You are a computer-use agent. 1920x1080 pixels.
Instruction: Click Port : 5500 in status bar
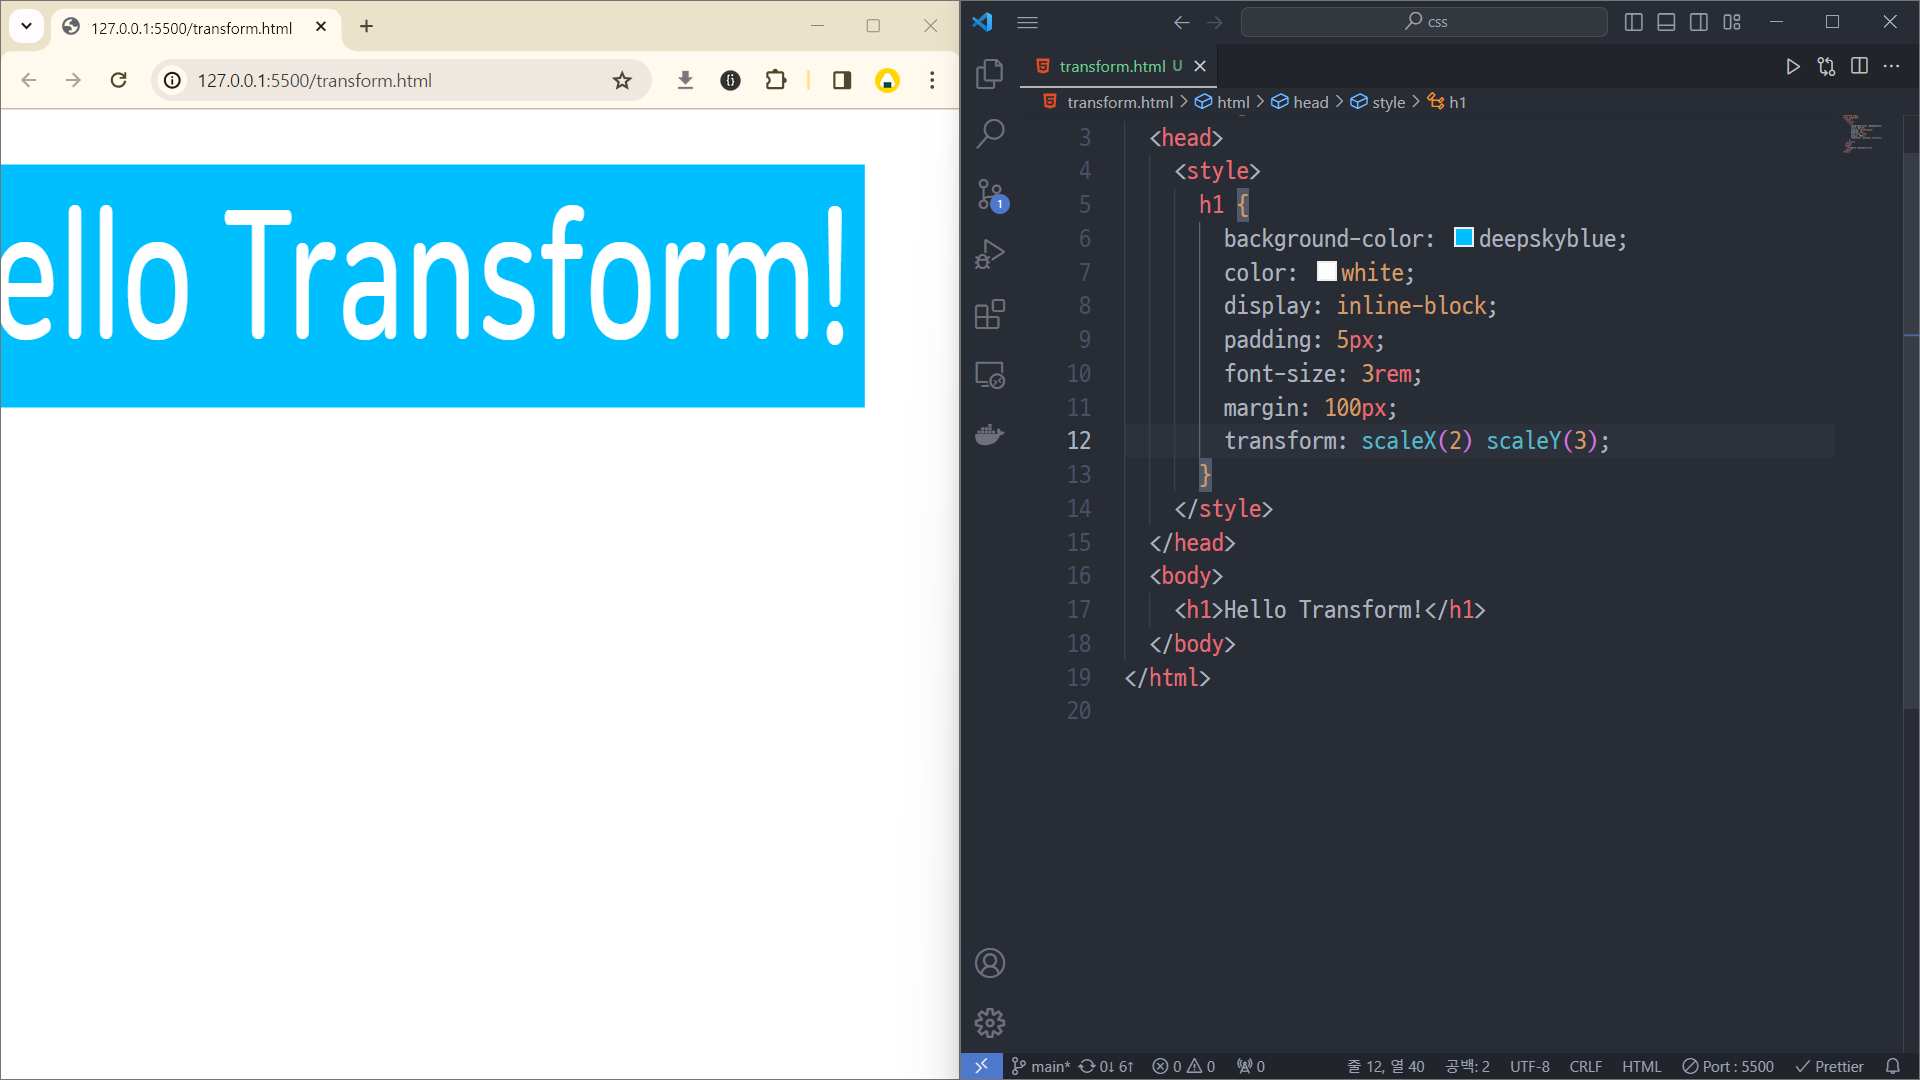point(1728,1066)
